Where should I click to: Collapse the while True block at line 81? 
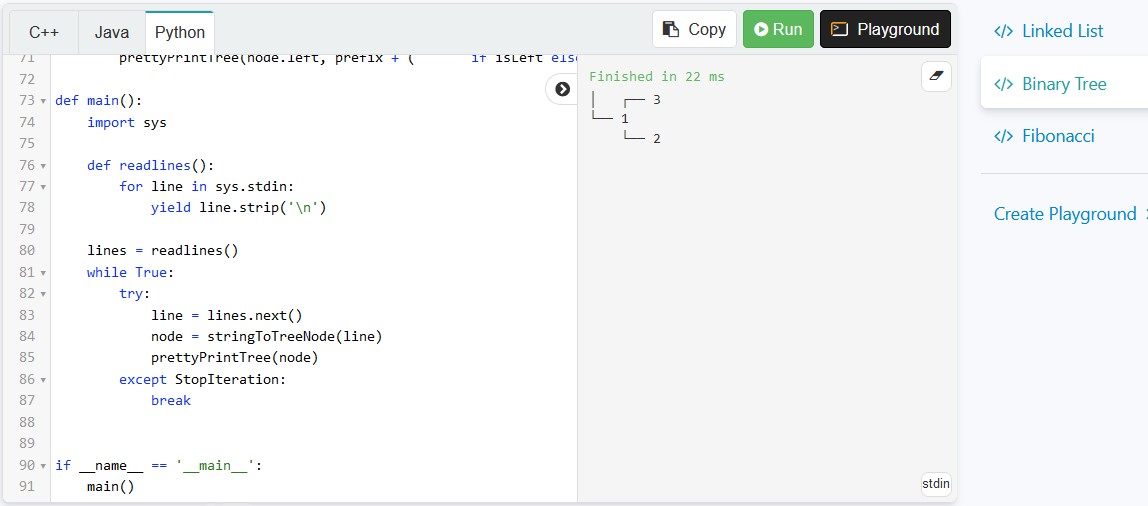pyautogui.click(x=44, y=273)
